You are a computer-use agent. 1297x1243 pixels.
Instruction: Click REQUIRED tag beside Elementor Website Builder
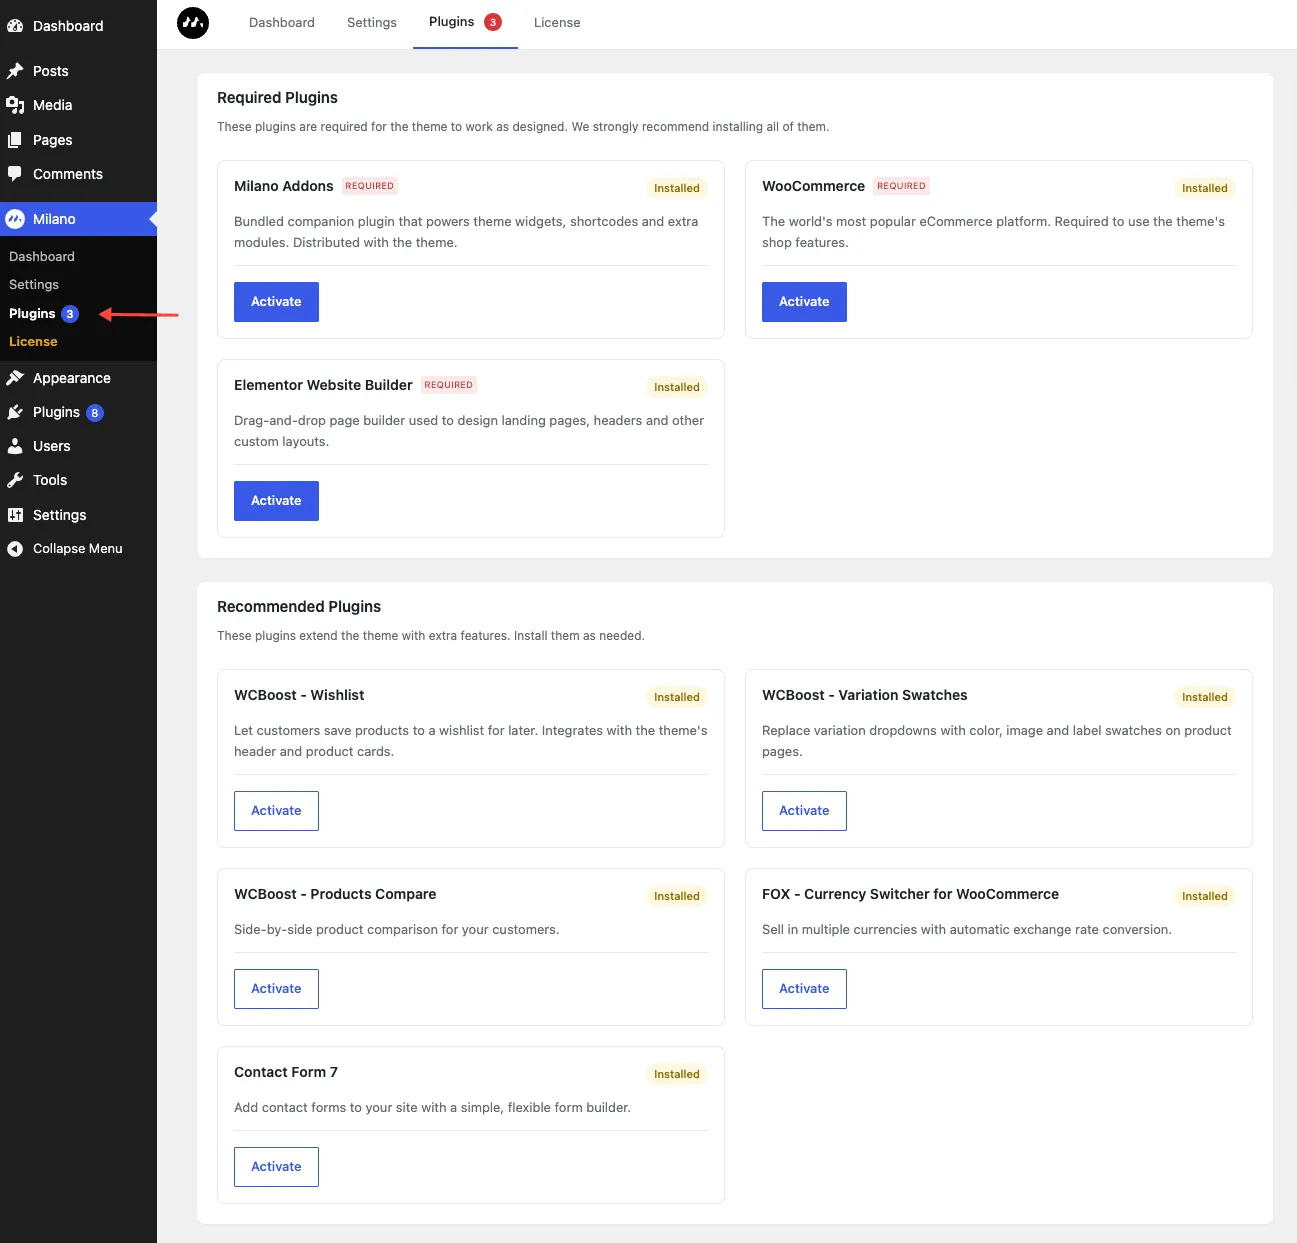[x=449, y=385]
